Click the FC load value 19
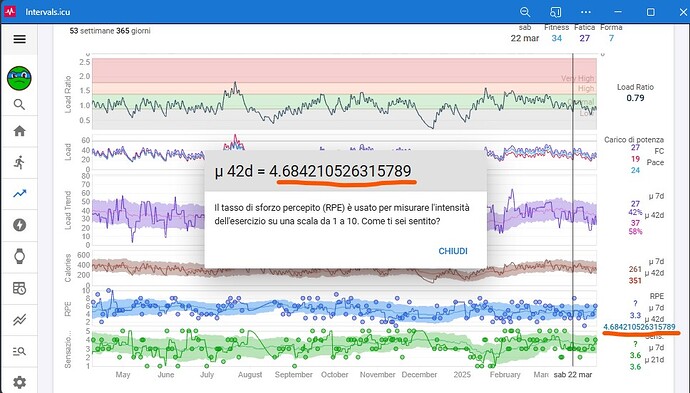 635,159
